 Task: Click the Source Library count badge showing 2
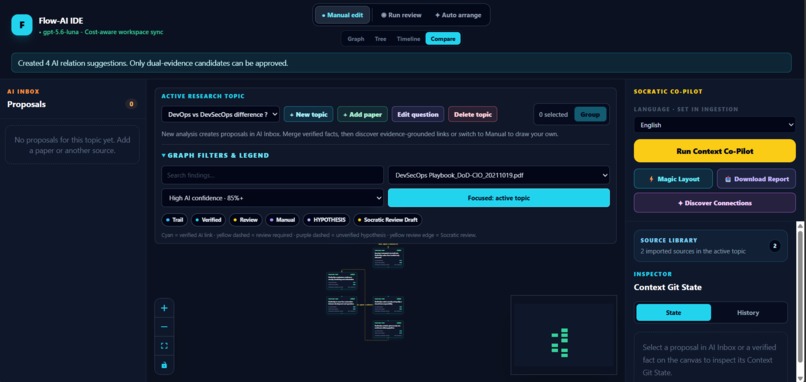(x=775, y=246)
